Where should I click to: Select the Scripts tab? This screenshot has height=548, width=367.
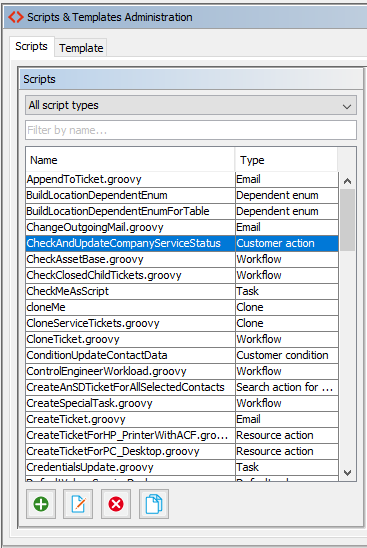pyautogui.click(x=31, y=46)
